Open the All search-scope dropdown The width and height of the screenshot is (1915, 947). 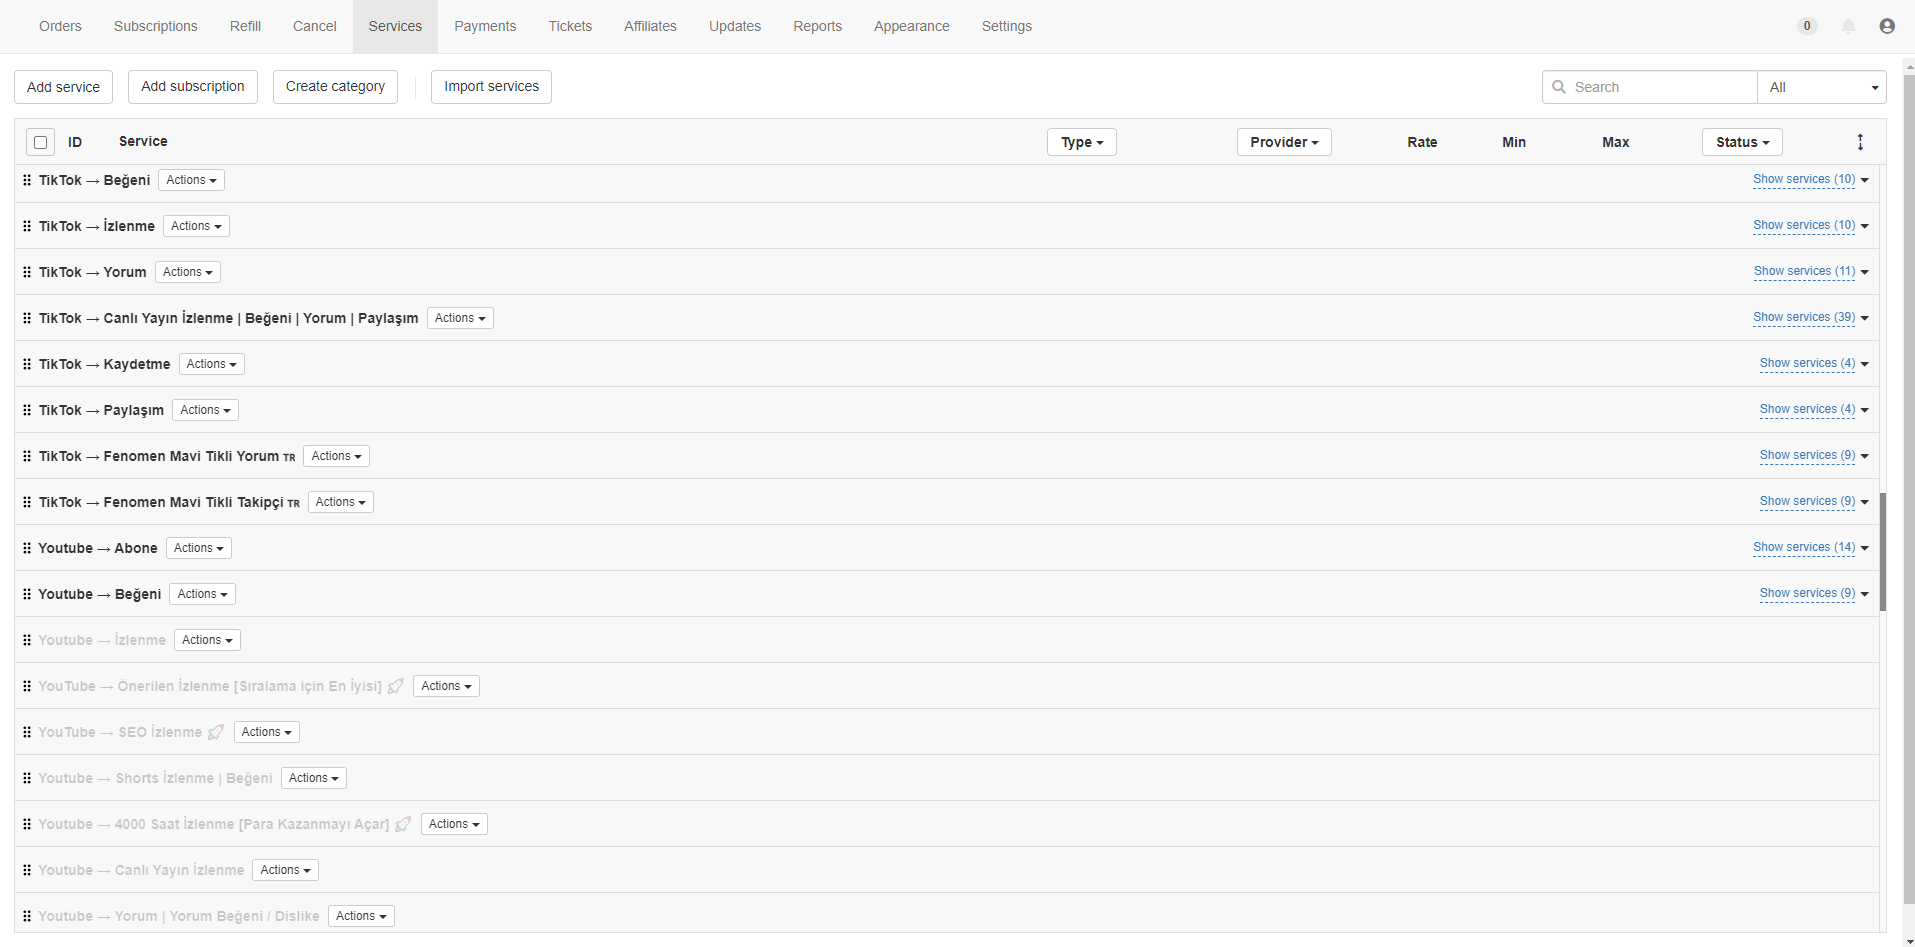(1822, 87)
